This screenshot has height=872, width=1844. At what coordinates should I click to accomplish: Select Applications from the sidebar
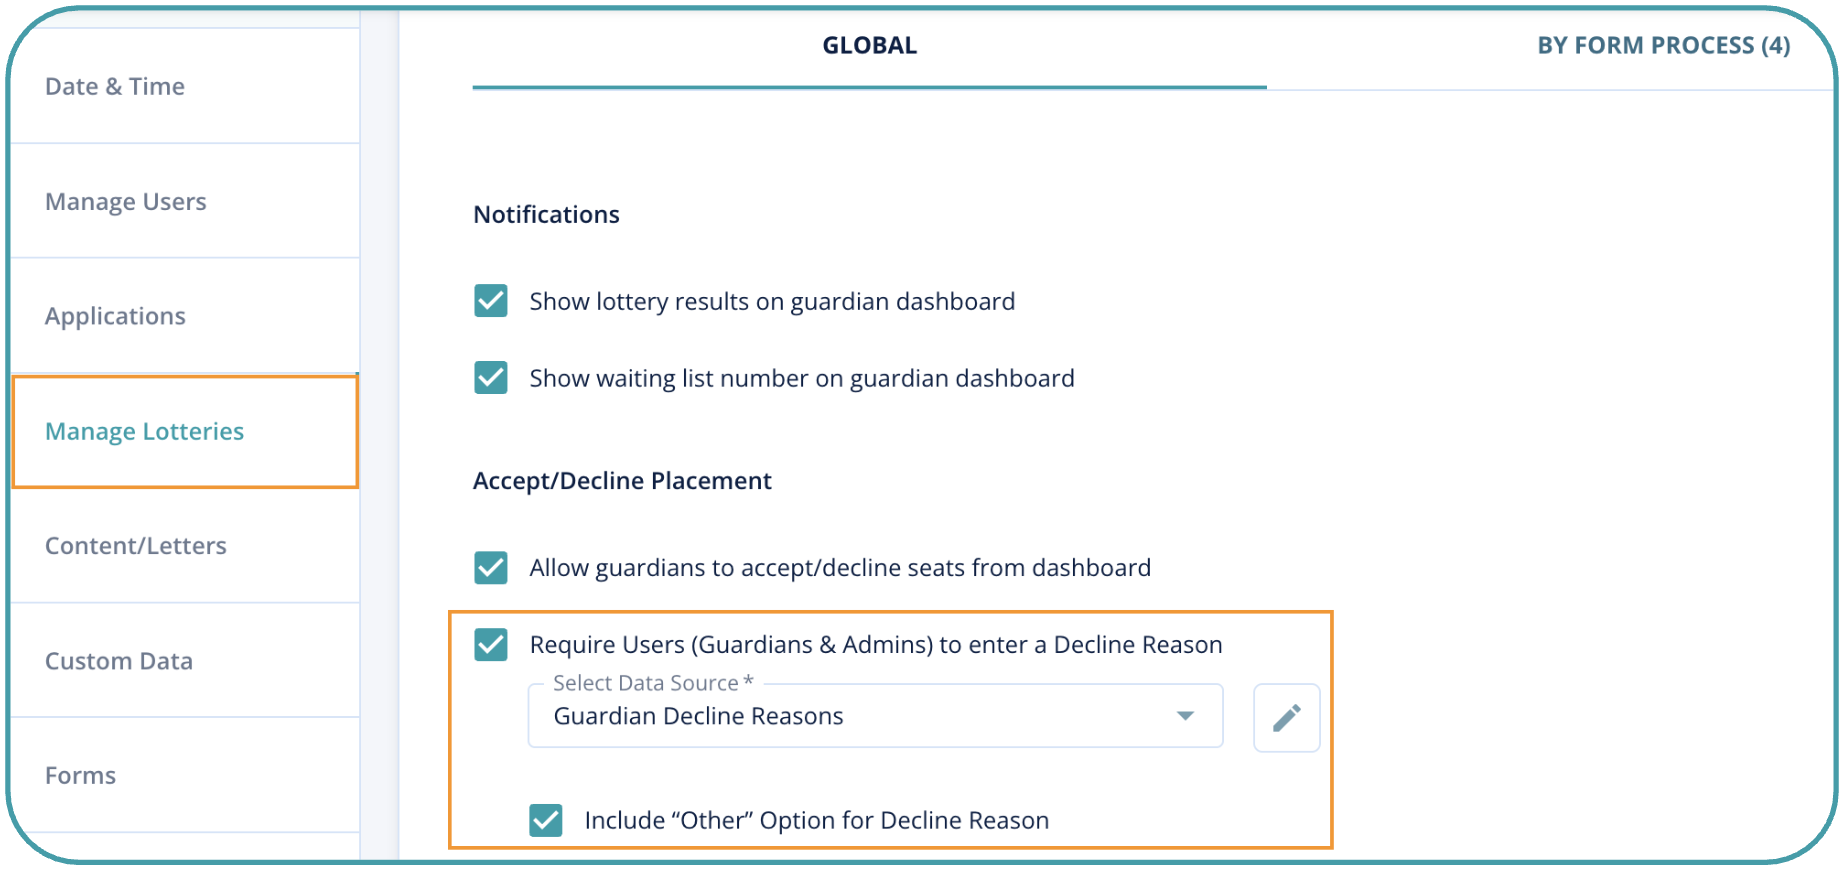click(115, 316)
